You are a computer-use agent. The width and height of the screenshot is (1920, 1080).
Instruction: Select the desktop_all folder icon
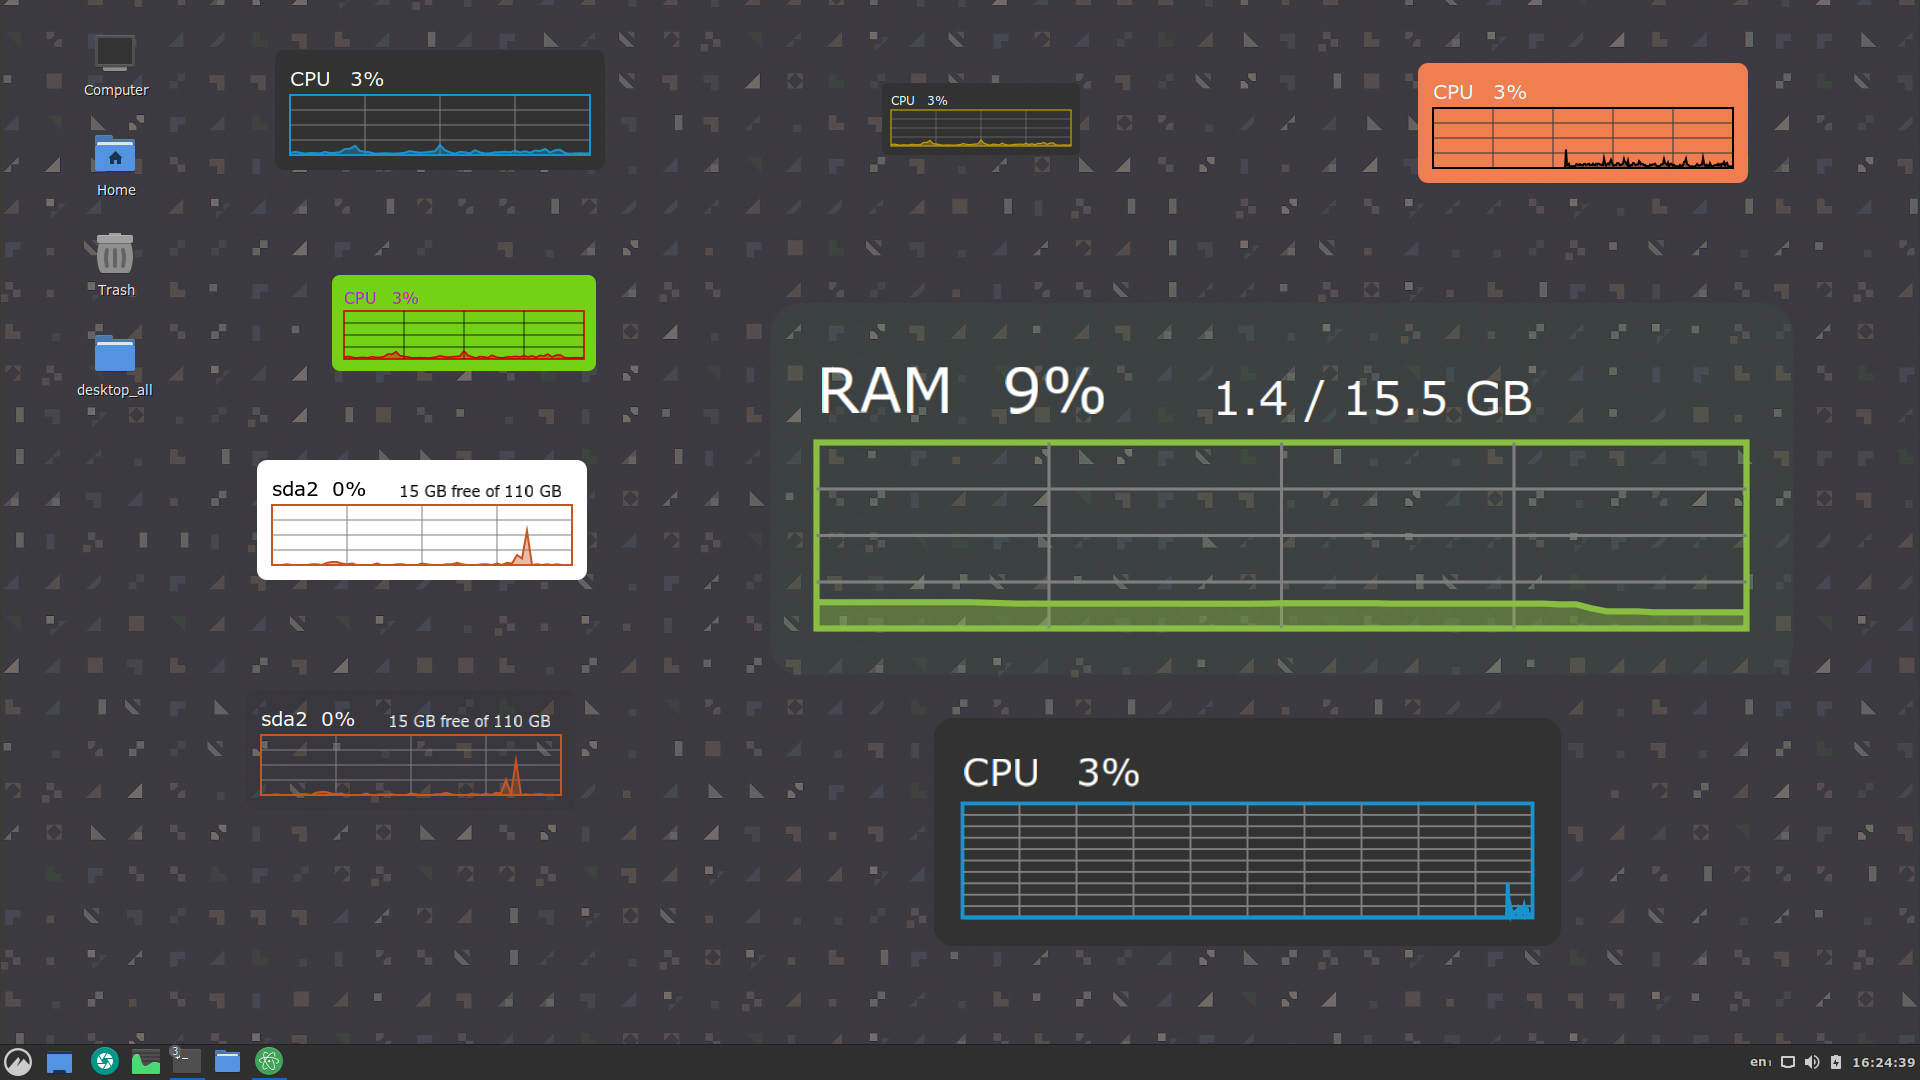[x=115, y=366]
